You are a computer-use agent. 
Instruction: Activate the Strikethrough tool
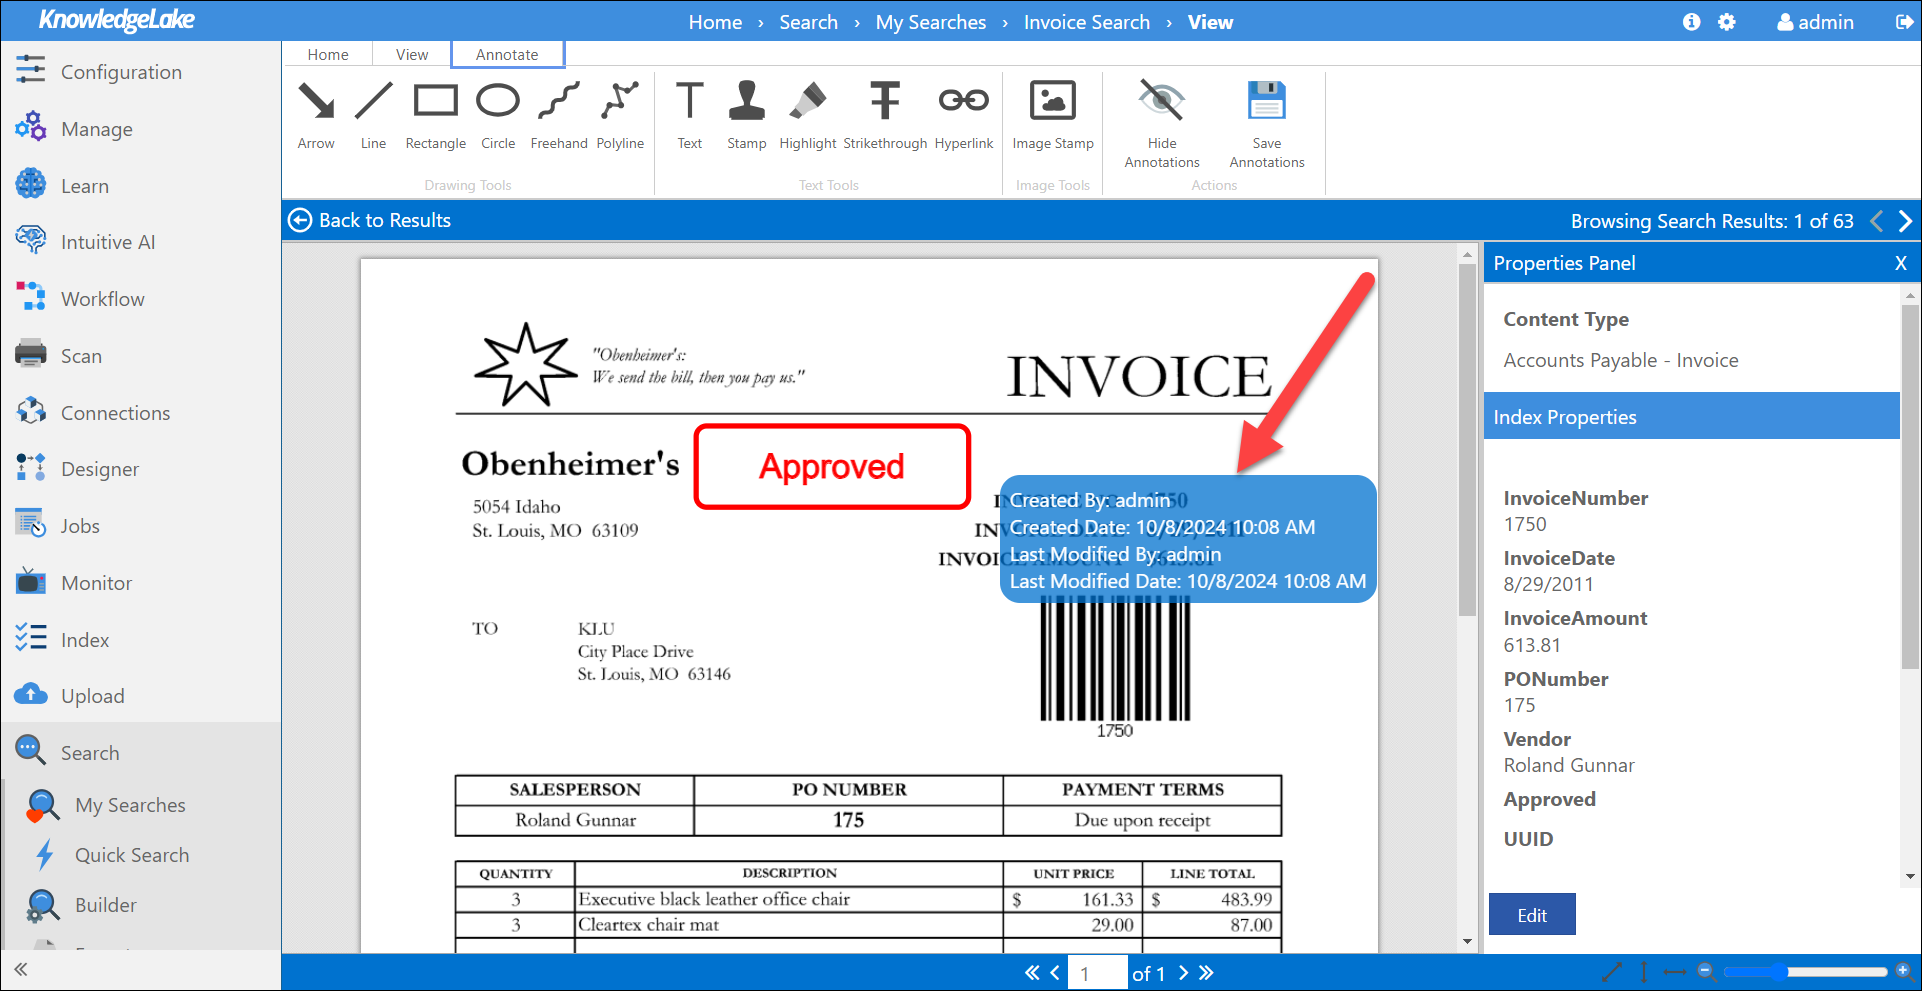pos(885,115)
